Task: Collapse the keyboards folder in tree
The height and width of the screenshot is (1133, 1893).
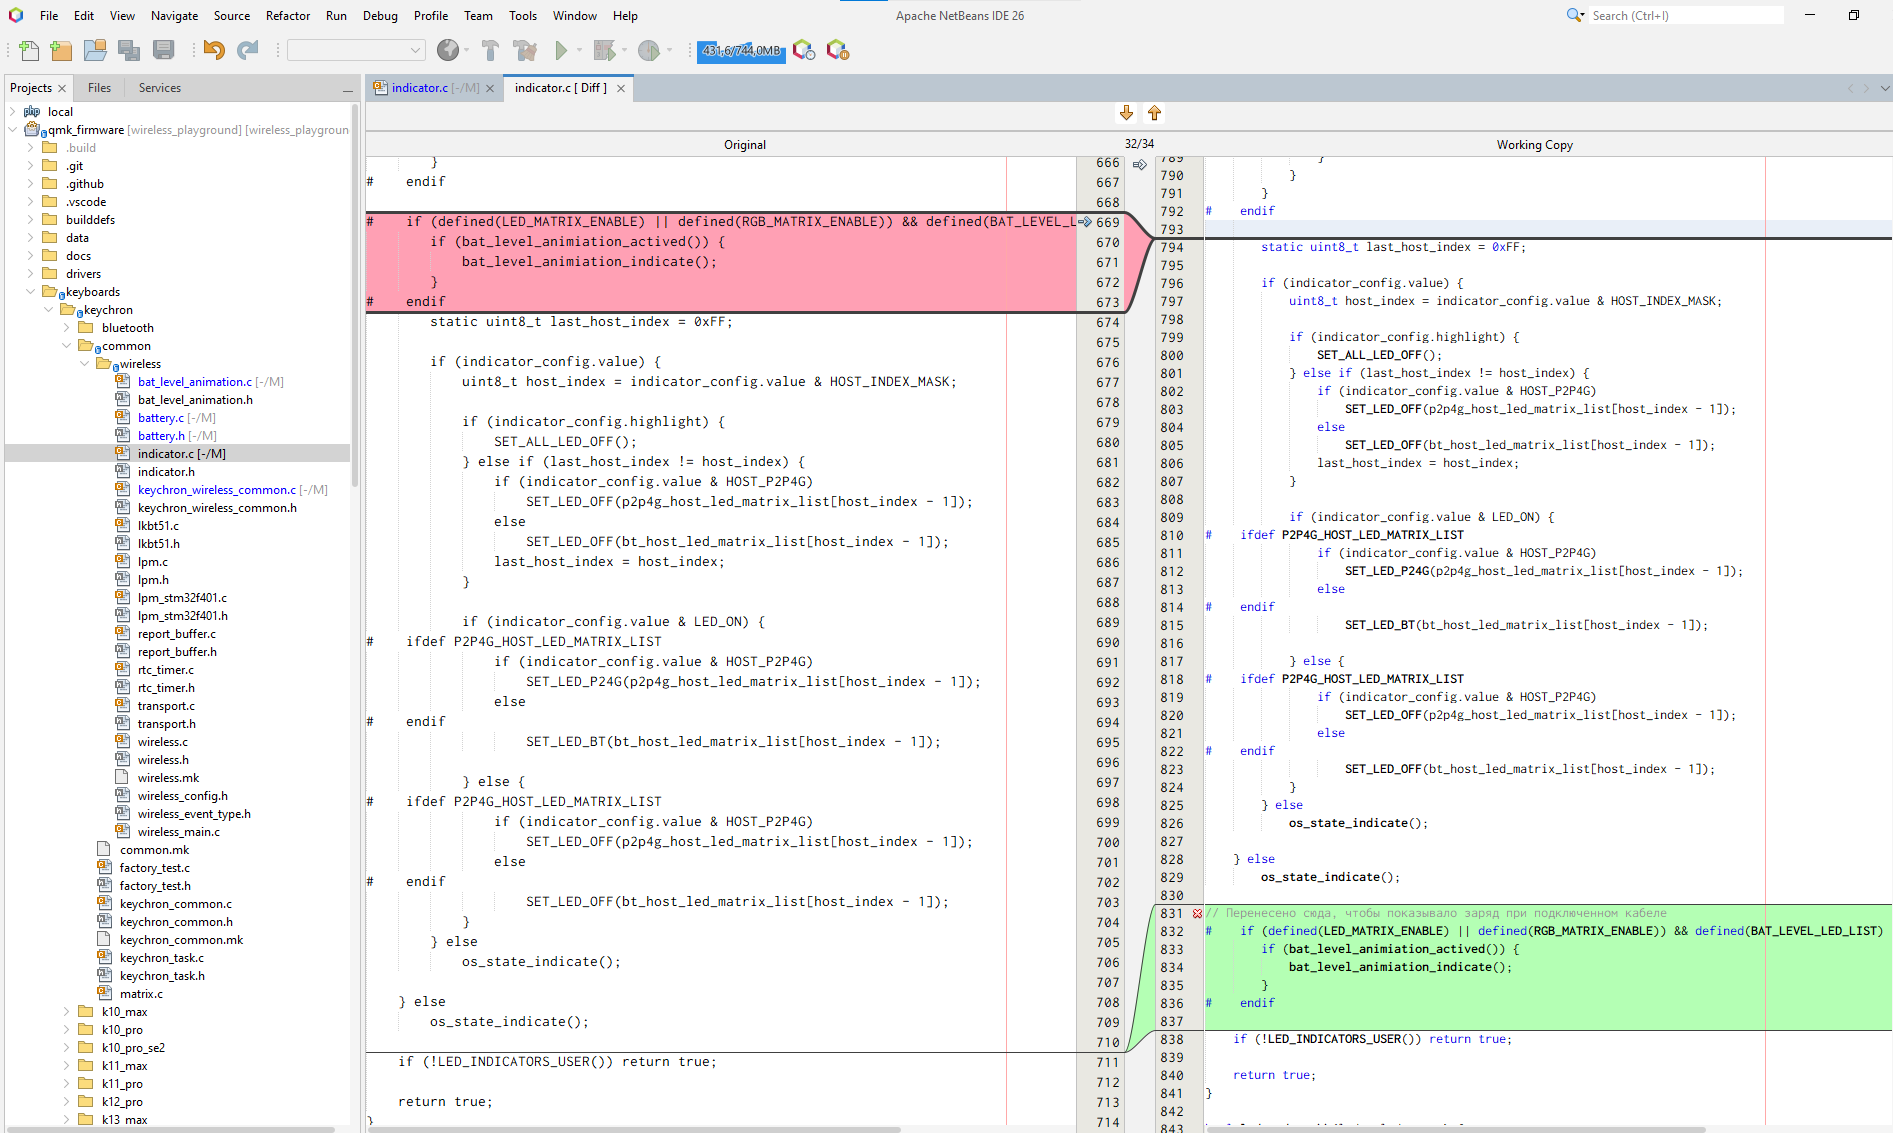Action: pyautogui.click(x=30, y=292)
